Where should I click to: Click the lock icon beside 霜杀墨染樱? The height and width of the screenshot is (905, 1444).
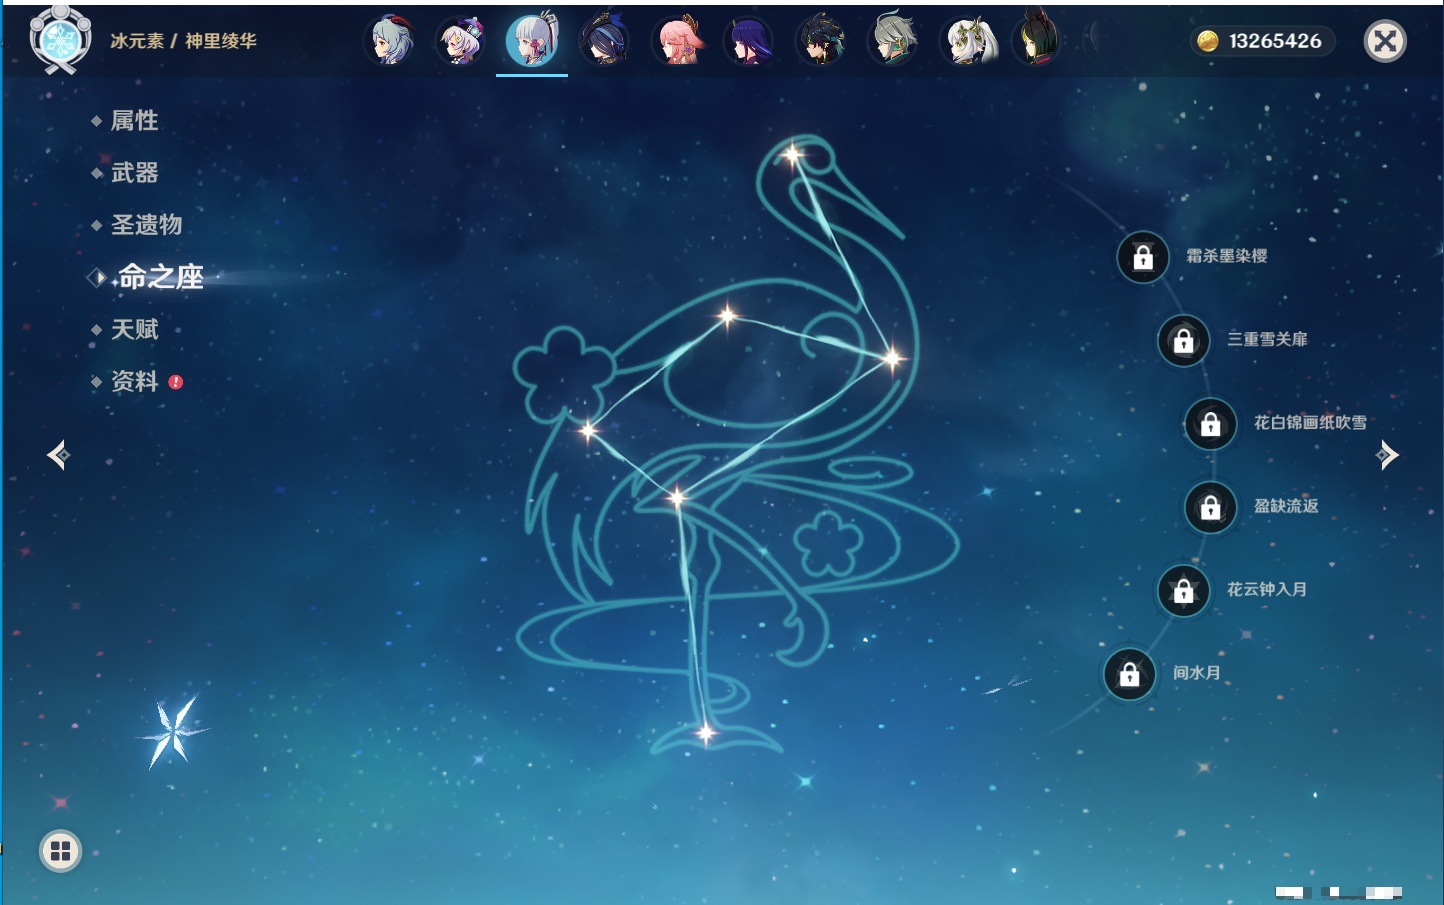point(1143,258)
